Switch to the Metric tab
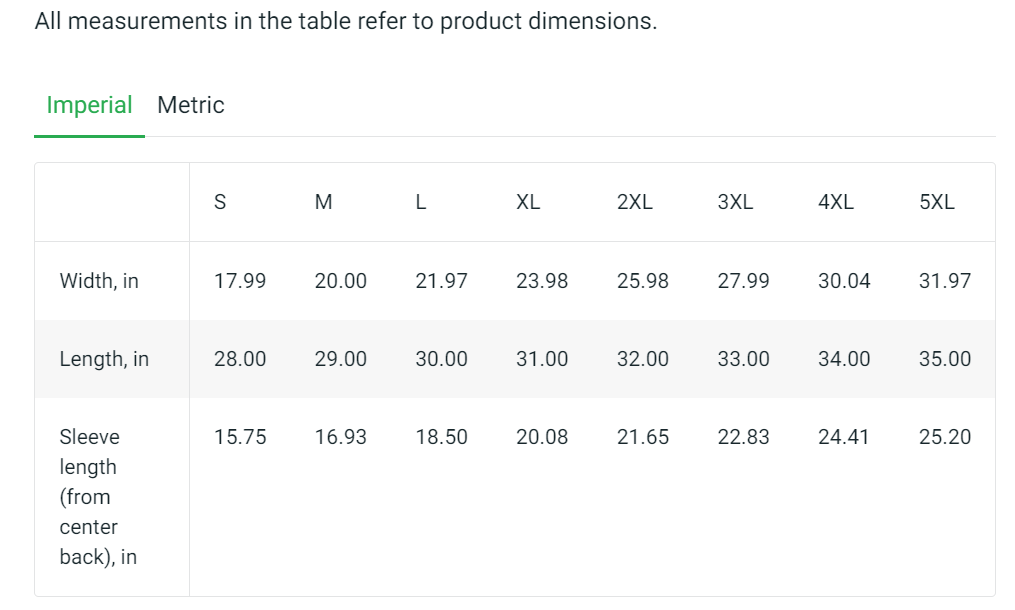The width and height of the screenshot is (1015, 610). 190,105
